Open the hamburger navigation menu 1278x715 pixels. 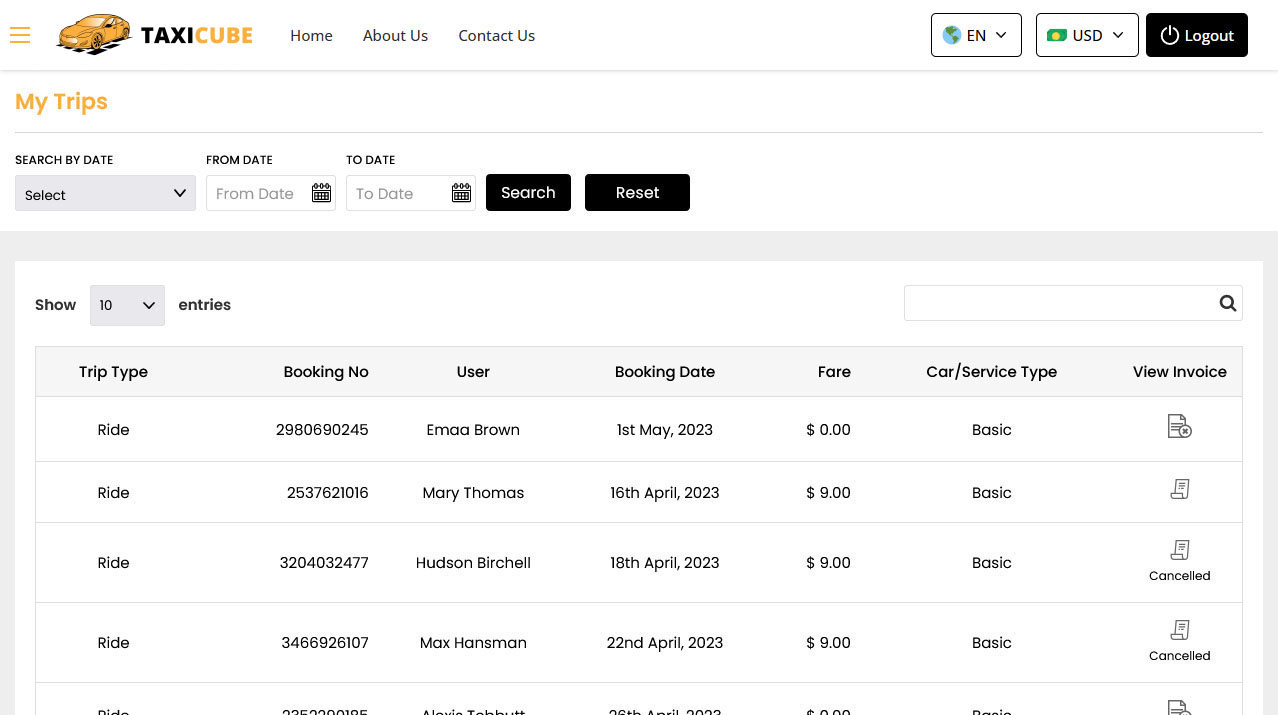[20, 35]
